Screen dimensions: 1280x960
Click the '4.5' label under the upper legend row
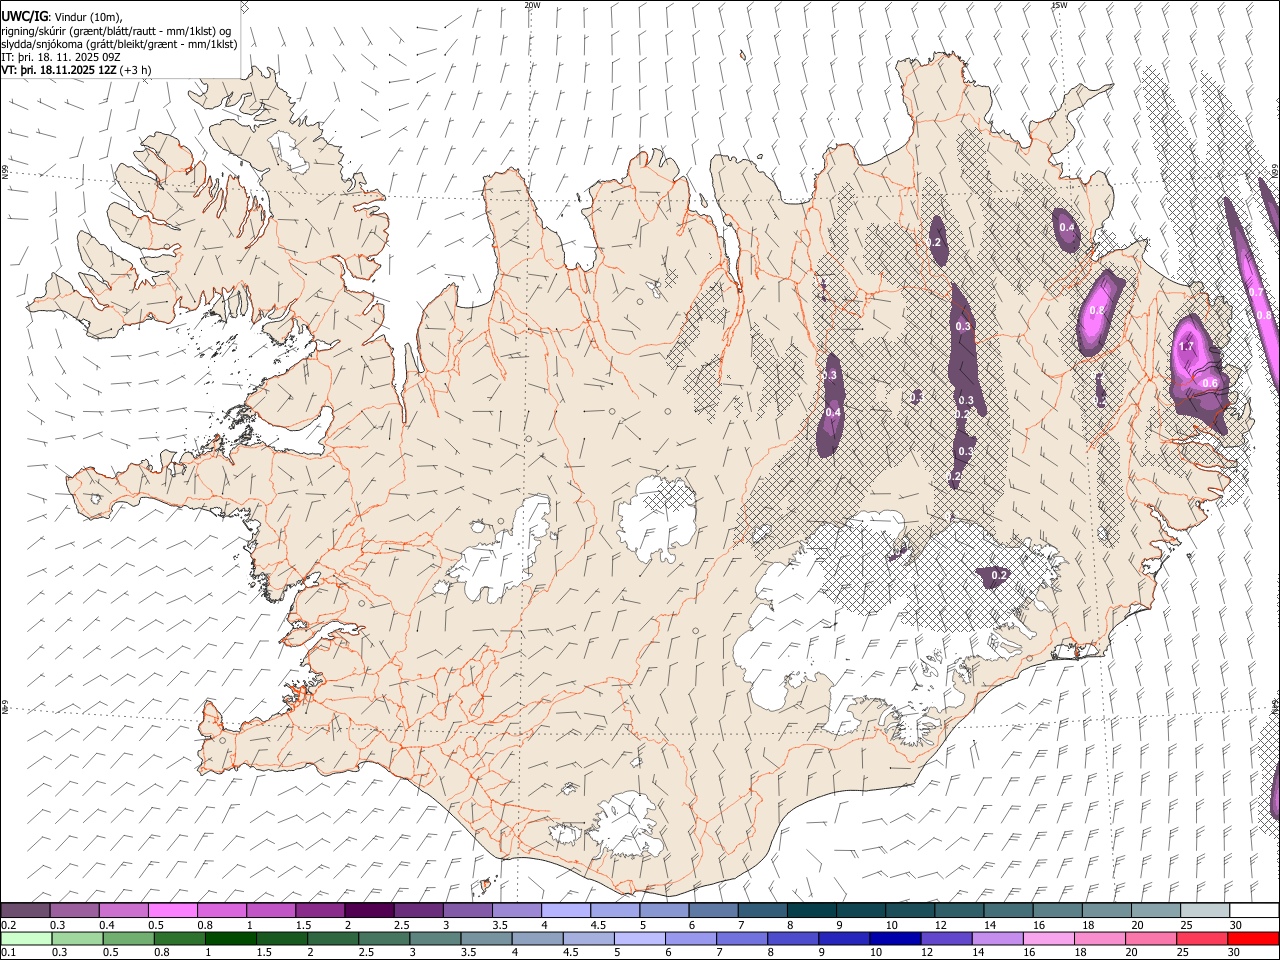point(598,925)
